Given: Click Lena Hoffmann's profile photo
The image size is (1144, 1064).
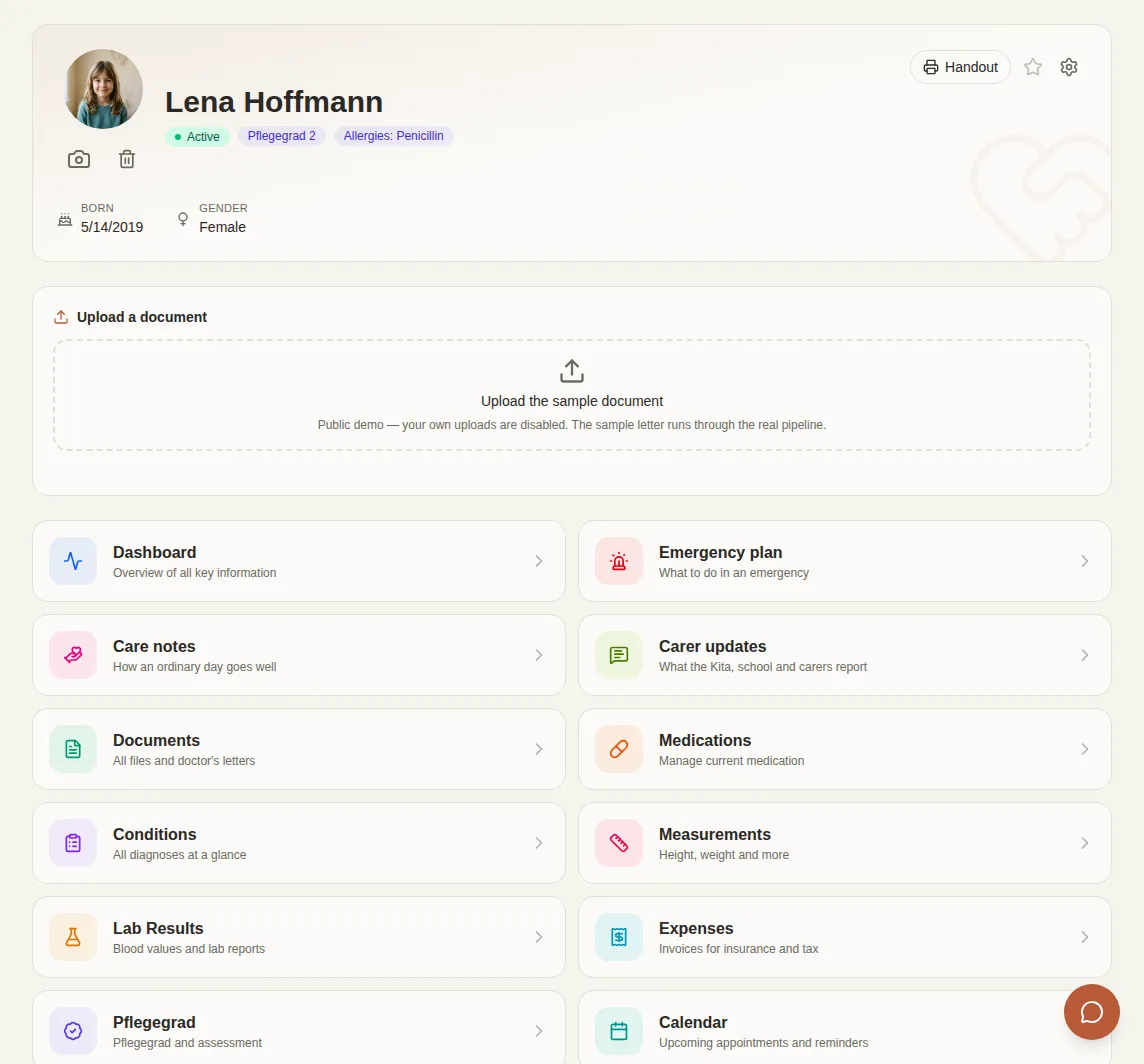Looking at the screenshot, I should [x=104, y=89].
